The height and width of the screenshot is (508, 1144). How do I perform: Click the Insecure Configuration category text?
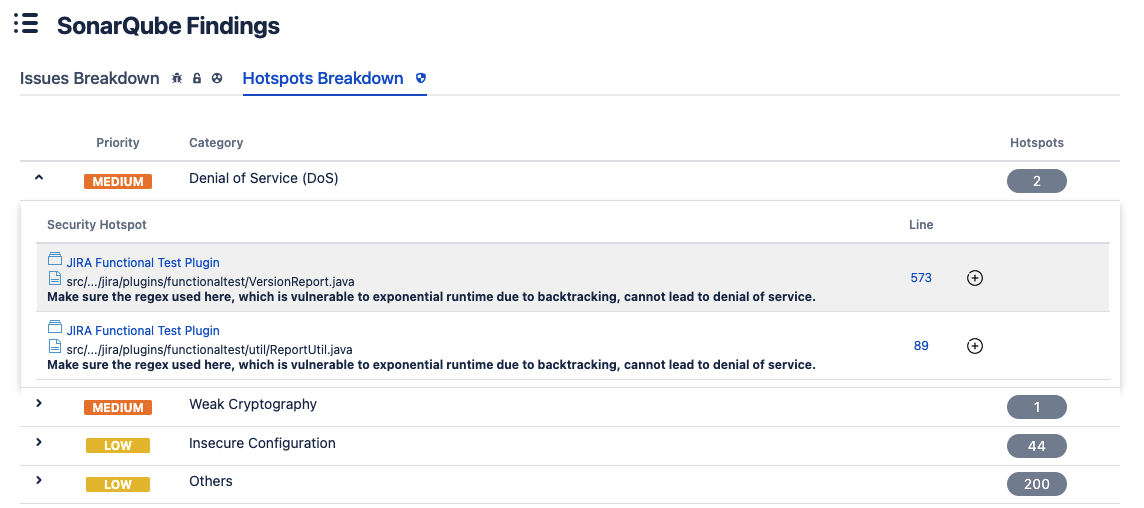coord(262,443)
